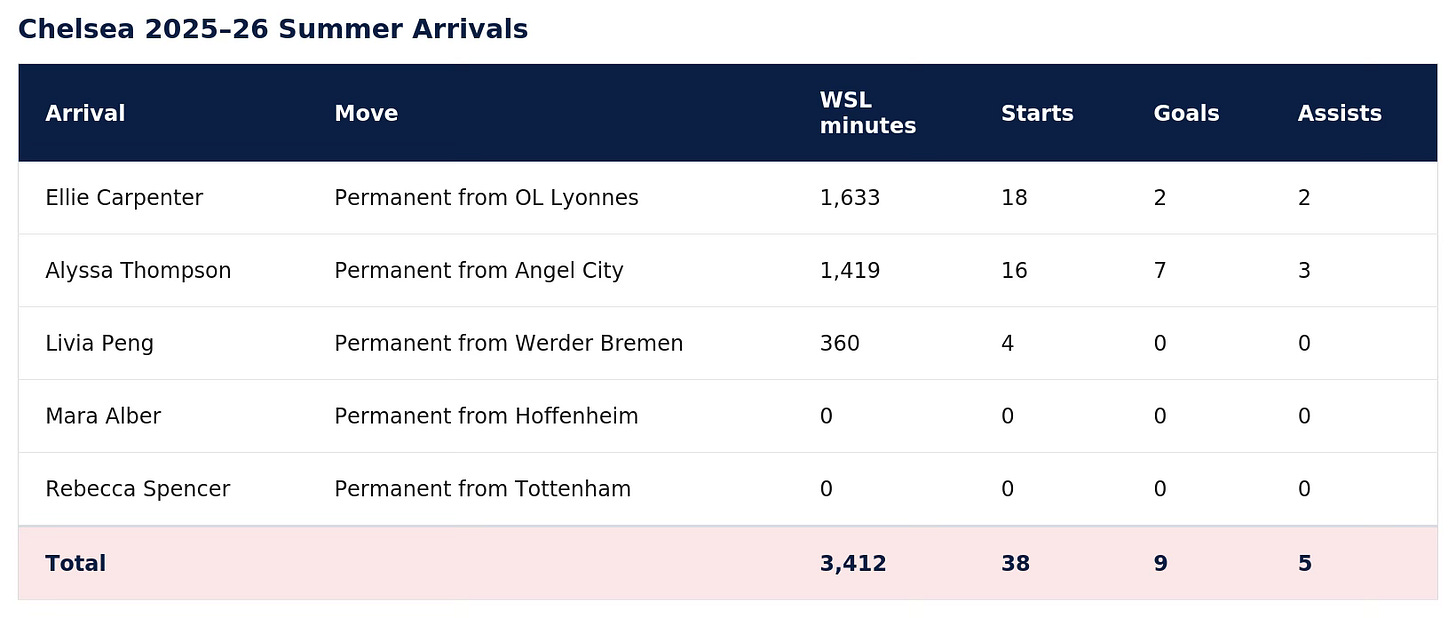Click Alyssa Thompson's 7 goals value
1456x618 pixels.
point(1160,271)
